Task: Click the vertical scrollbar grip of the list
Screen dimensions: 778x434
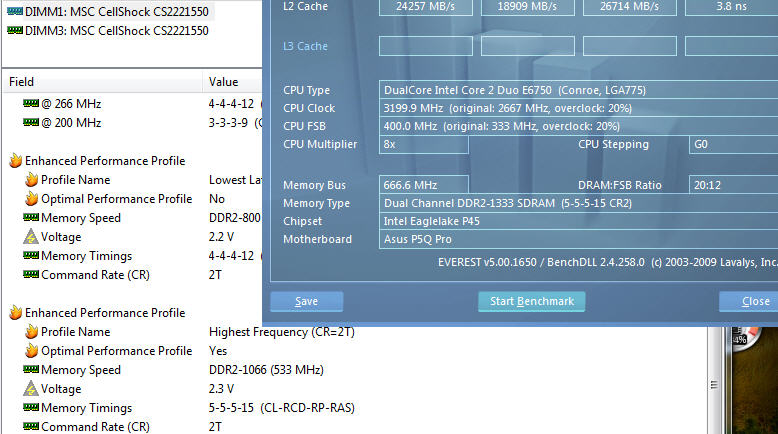Action: tap(714, 384)
